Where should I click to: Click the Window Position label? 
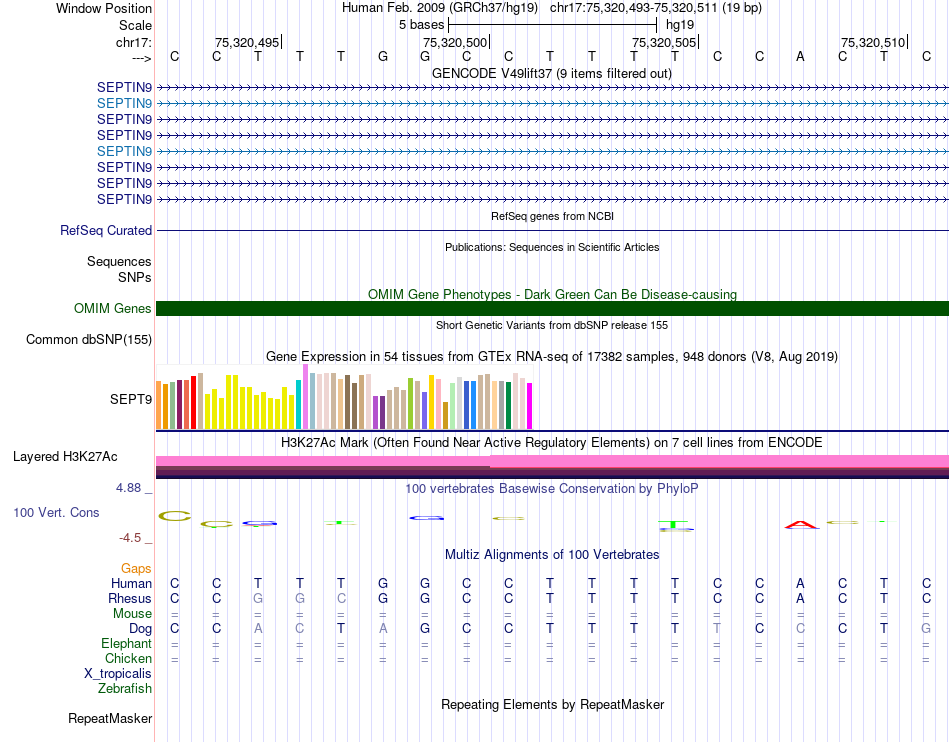pos(104,8)
